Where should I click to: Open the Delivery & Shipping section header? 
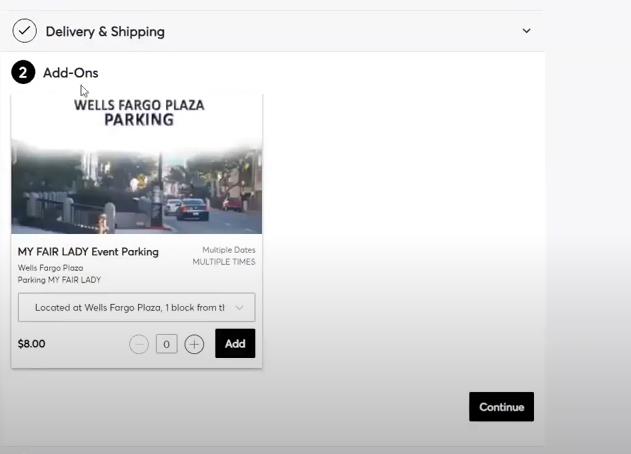point(105,31)
